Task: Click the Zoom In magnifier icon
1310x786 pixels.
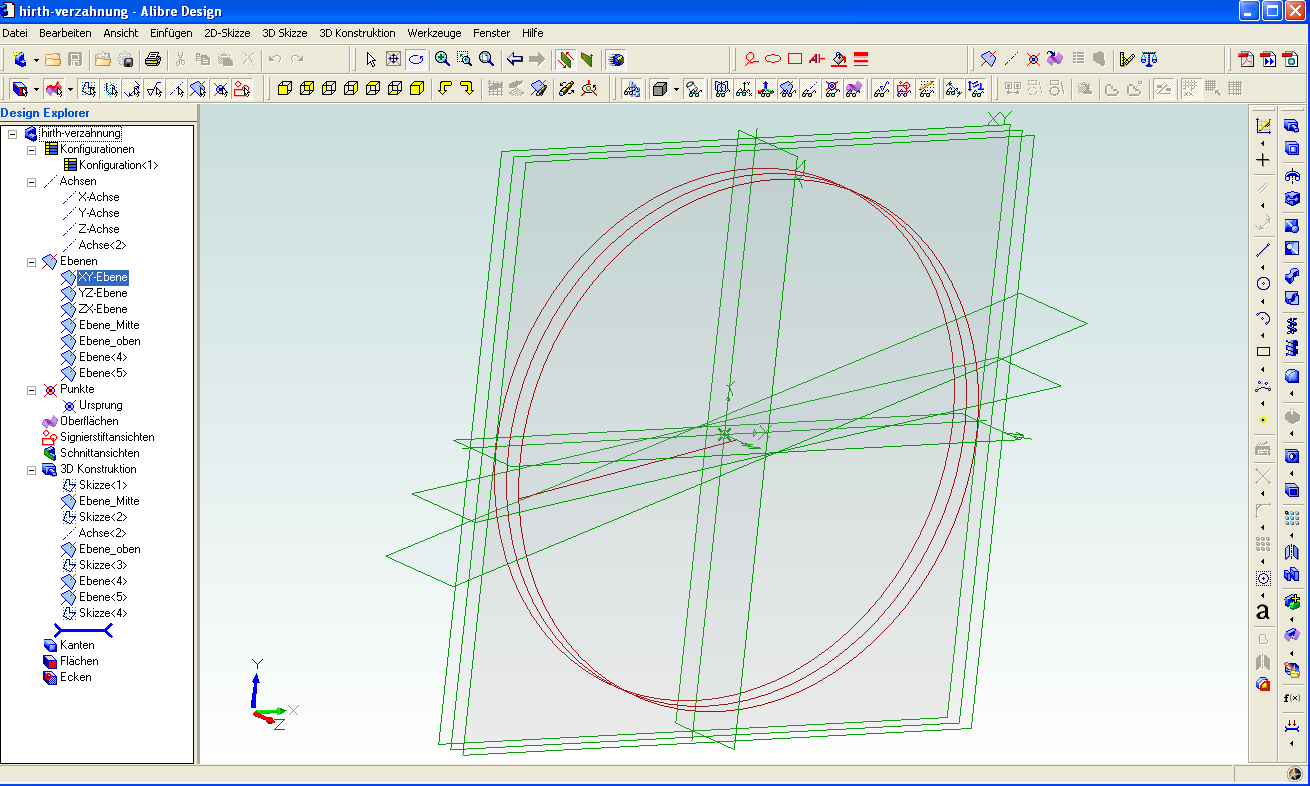Action: 442,59
